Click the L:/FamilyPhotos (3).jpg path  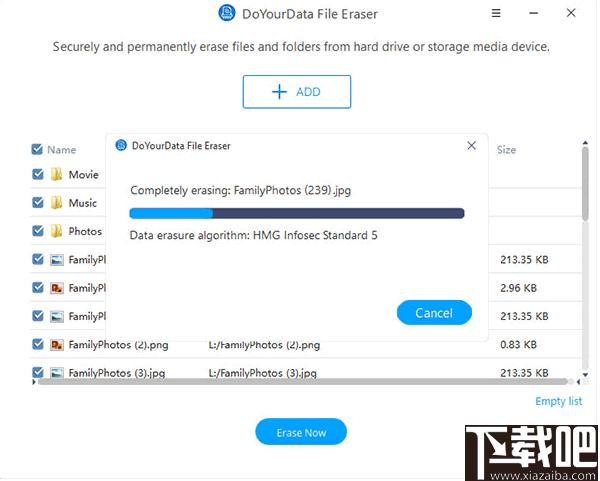coord(262,373)
